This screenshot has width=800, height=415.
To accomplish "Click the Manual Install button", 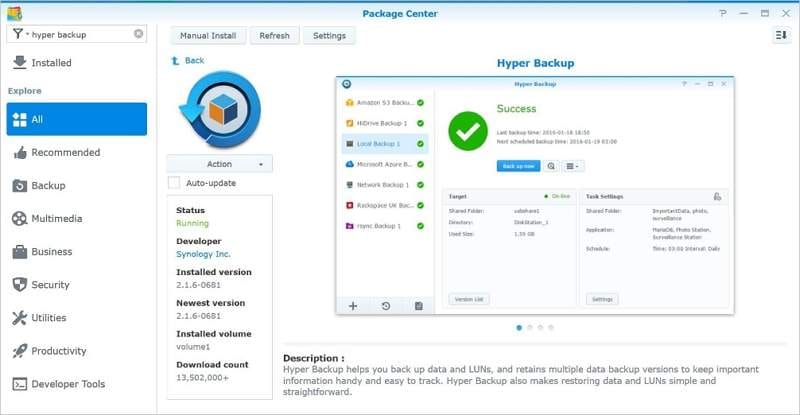I will pos(208,36).
